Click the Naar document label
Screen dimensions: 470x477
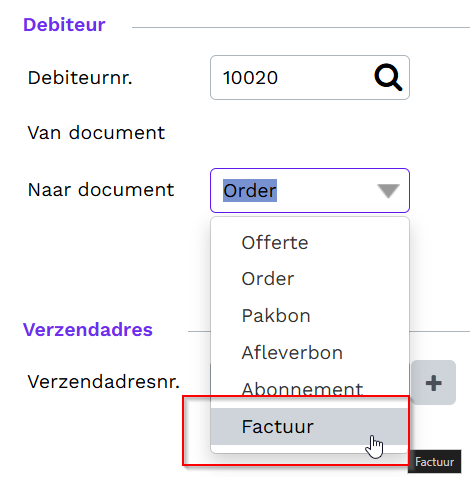pyautogui.click(x=101, y=190)
